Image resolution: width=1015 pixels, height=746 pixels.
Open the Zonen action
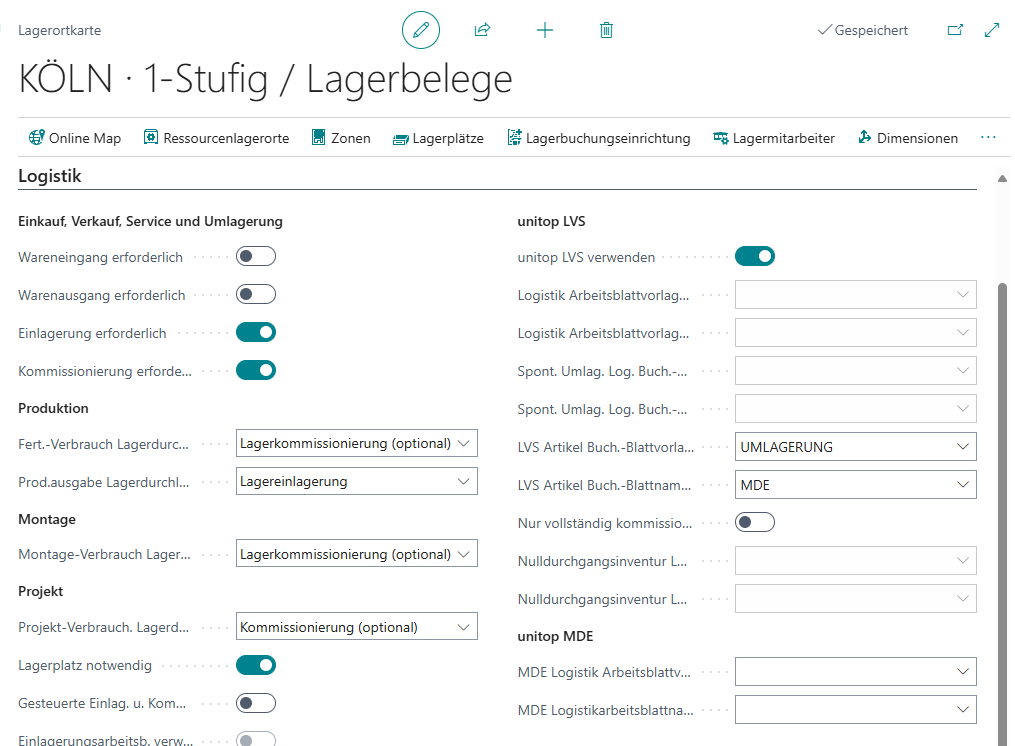[x=340, y=137]
